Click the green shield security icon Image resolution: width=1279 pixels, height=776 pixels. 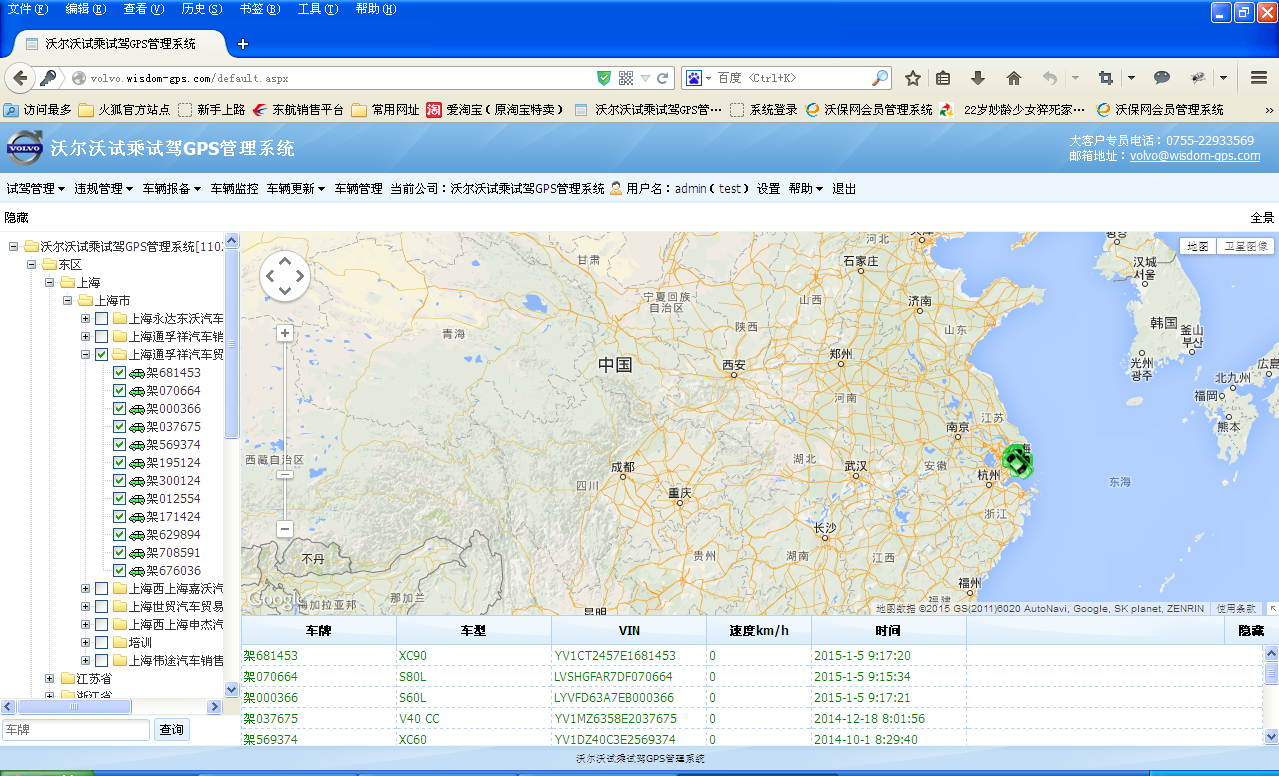coord(603,78)
